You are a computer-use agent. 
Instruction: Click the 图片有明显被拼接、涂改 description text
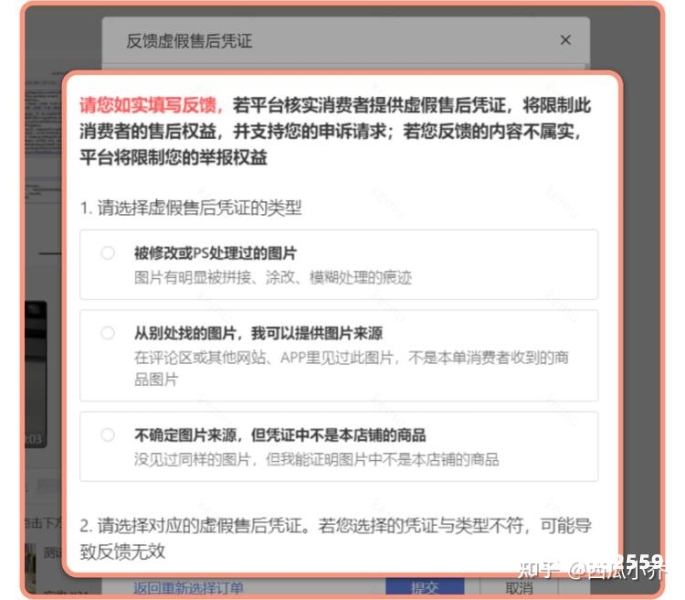273,277
